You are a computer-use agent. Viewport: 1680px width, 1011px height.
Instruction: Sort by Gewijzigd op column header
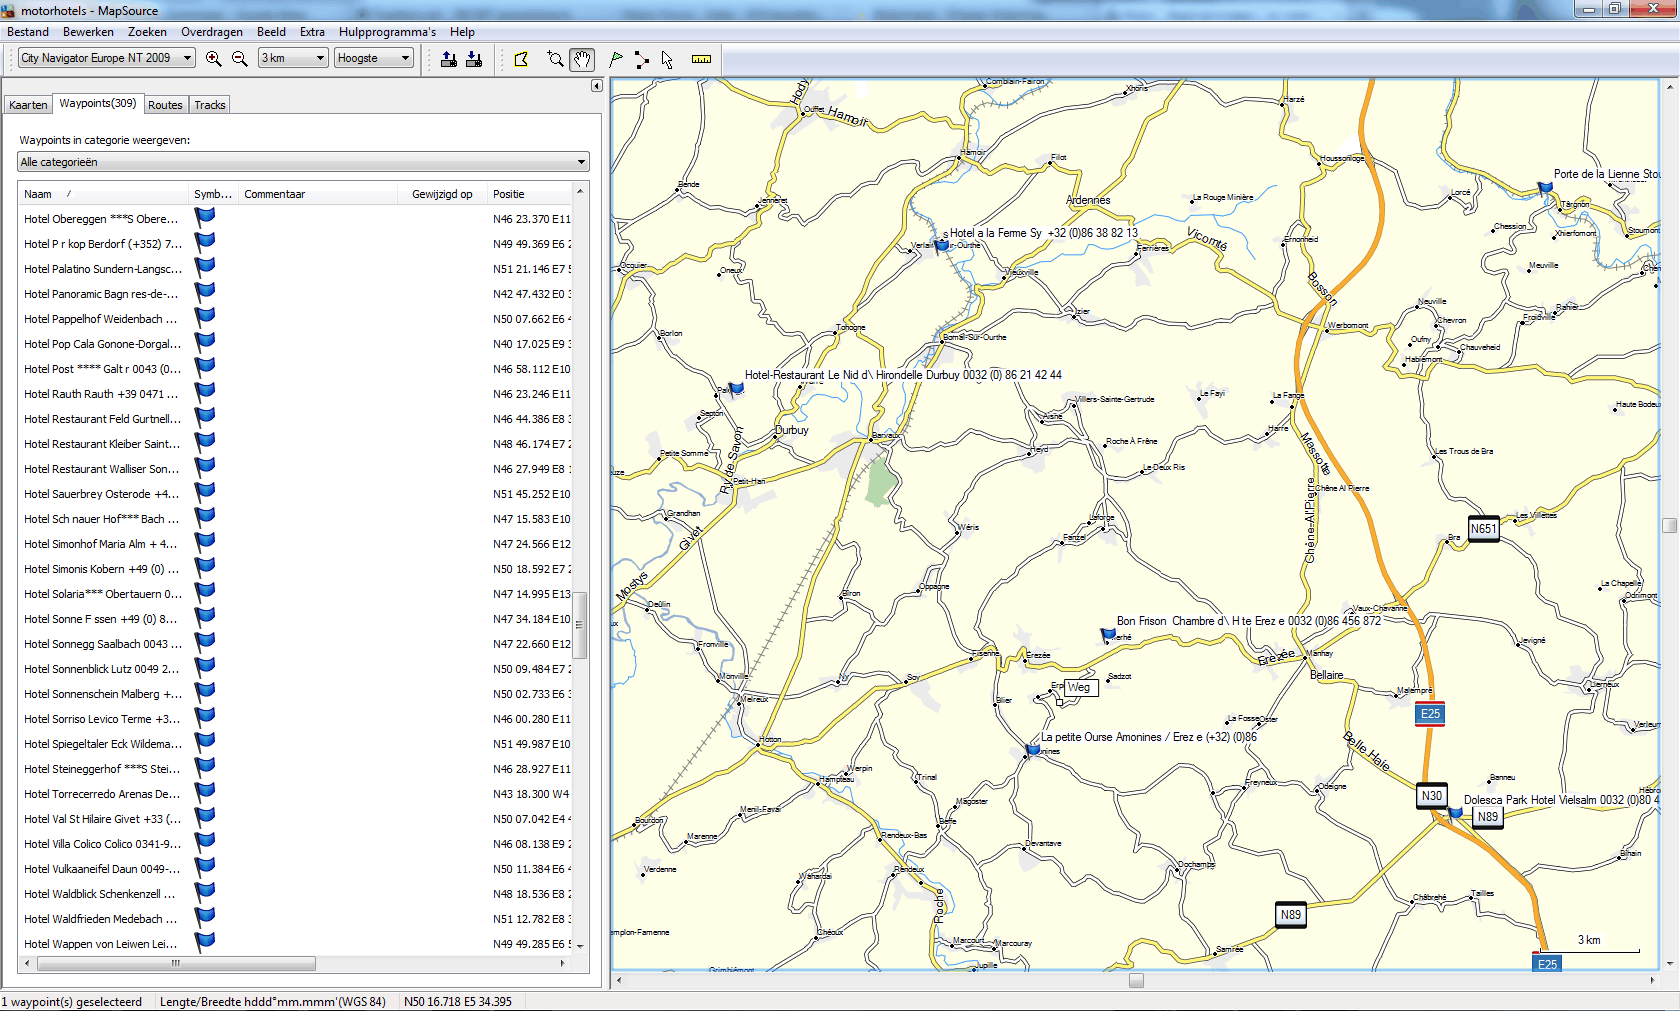coord(442,194)
